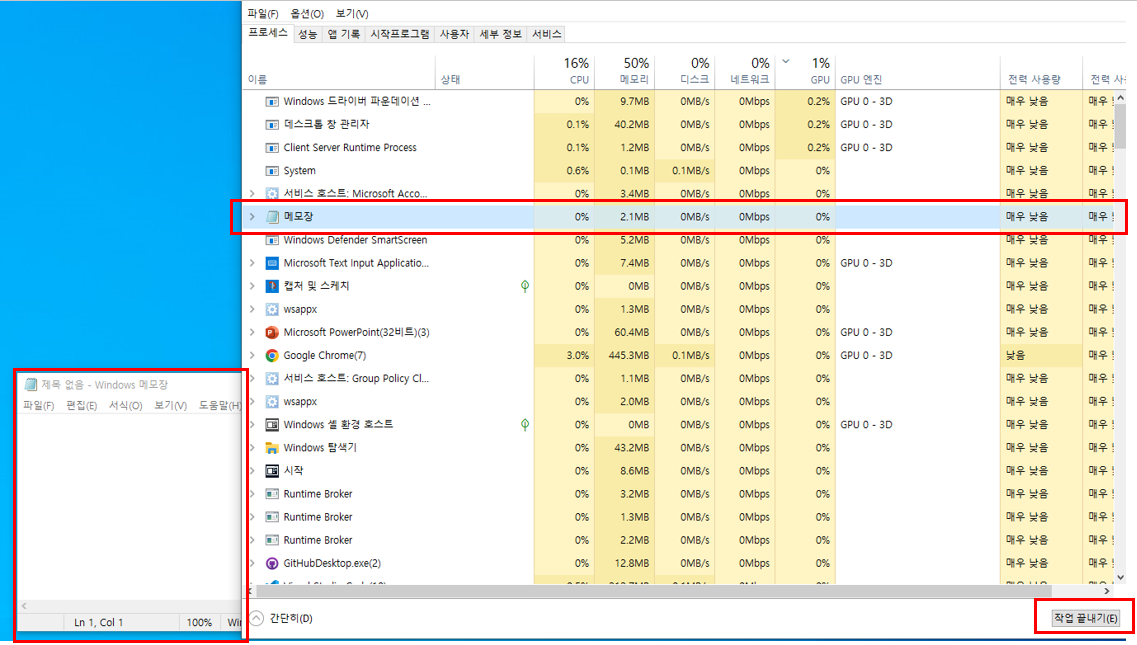This screenshot has height=645, width=1137.
Task: Click the GitHubDesktop.exe octocat icon
Action: pyautogui.click(x=272, y=564)
